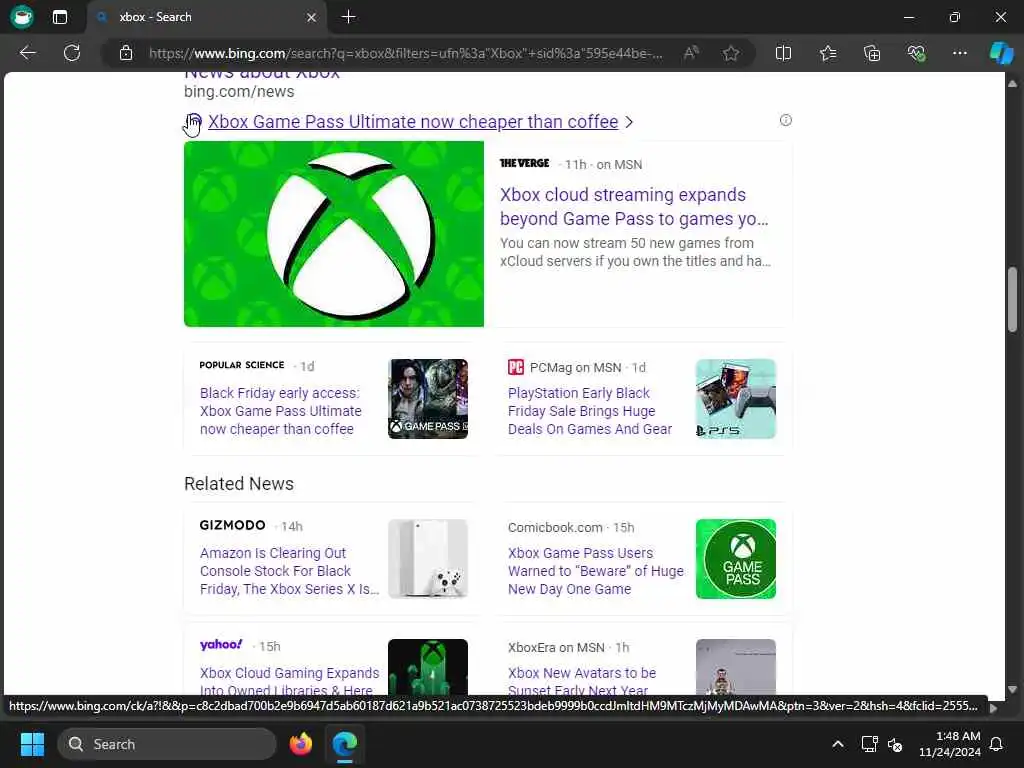Open the Game Pass characters thumbnail

(428, 399)
